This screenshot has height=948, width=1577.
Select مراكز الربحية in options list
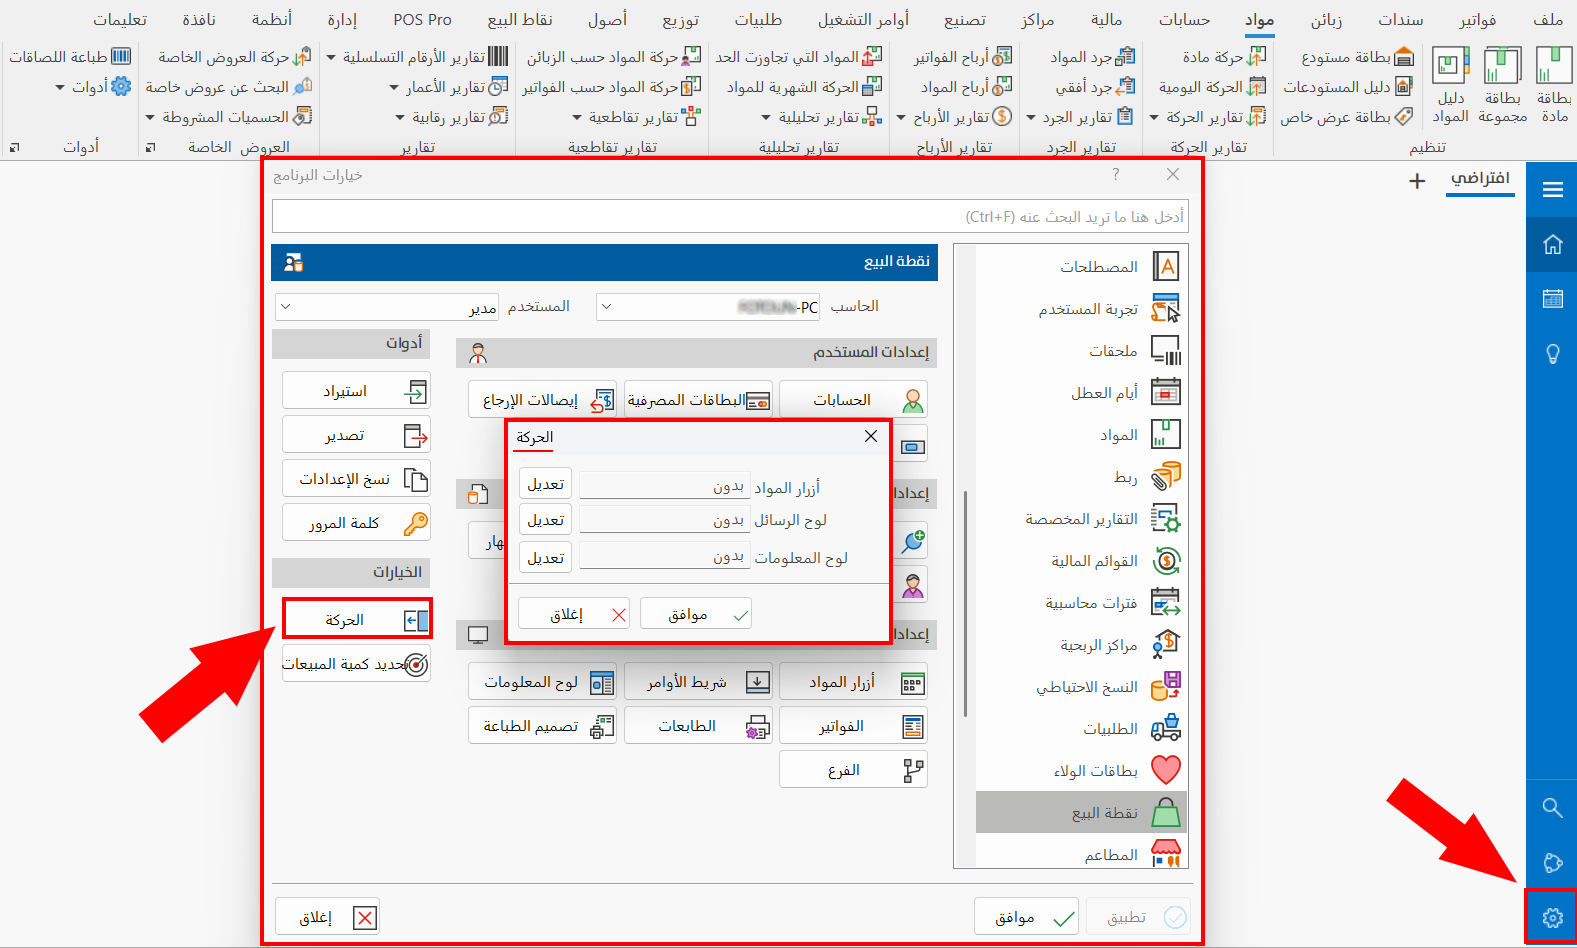pos(1081,645)
